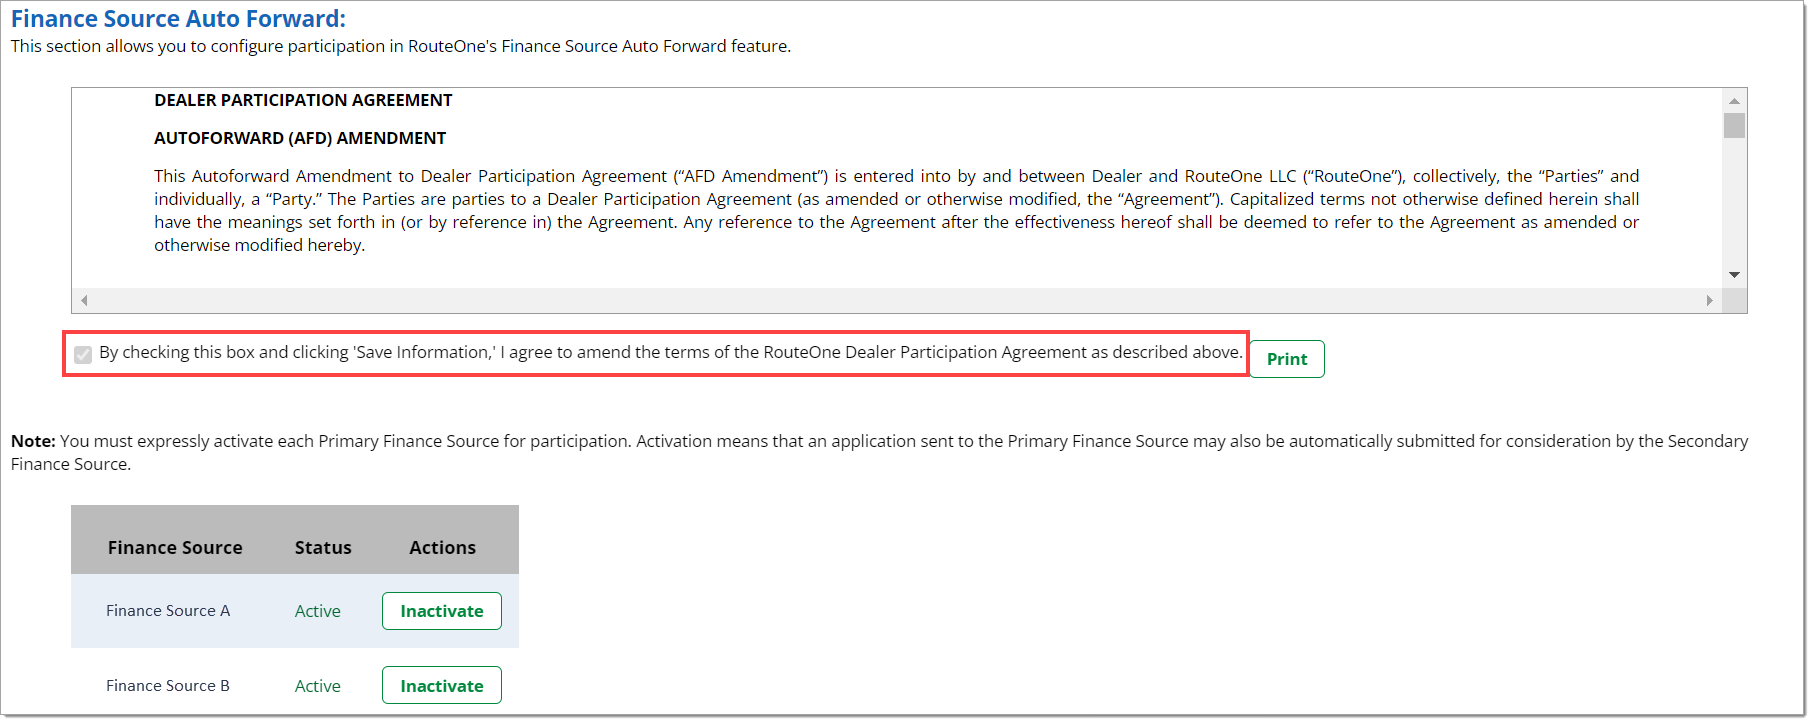This screenshot has width=1811, height=722.
Task: Click the horizontal scroll-left arrow
Action: [x=84, y=300]
